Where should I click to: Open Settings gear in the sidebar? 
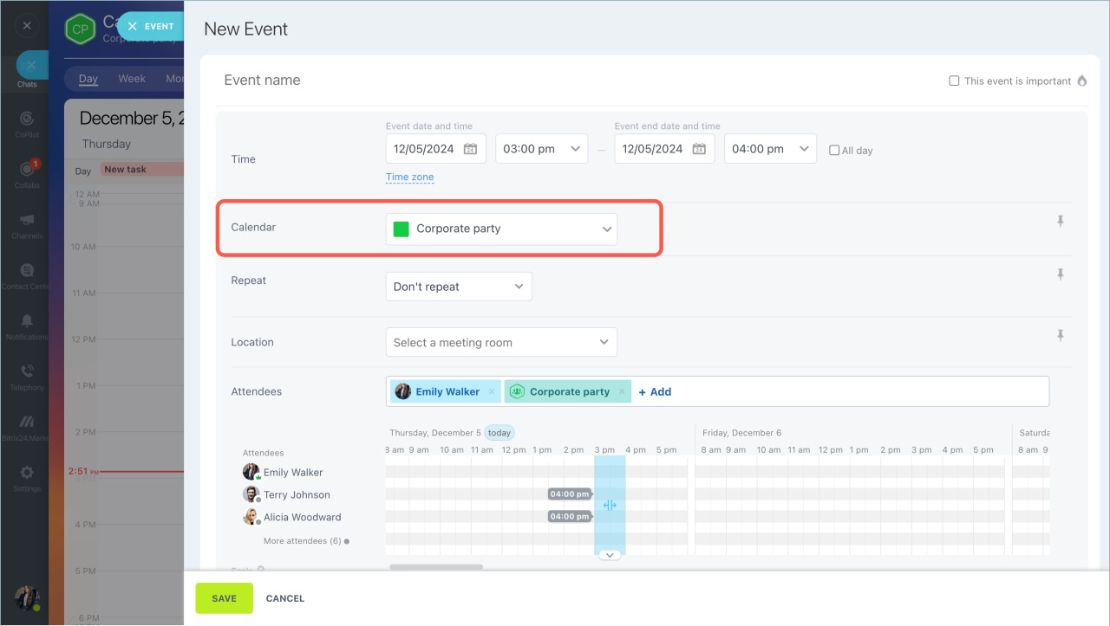(x=27, y=477)
